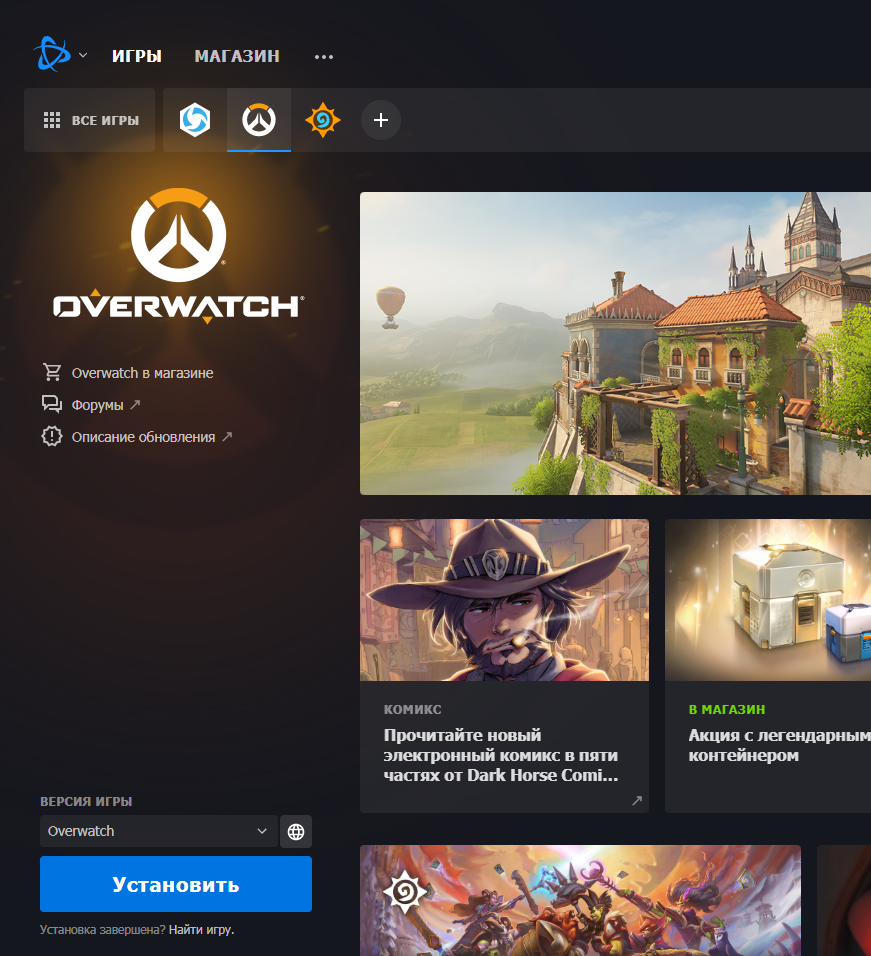Click the patch notes exclamation icon
Screen dimensions: 871x956
pyautogui.click(x=52, y=437)
